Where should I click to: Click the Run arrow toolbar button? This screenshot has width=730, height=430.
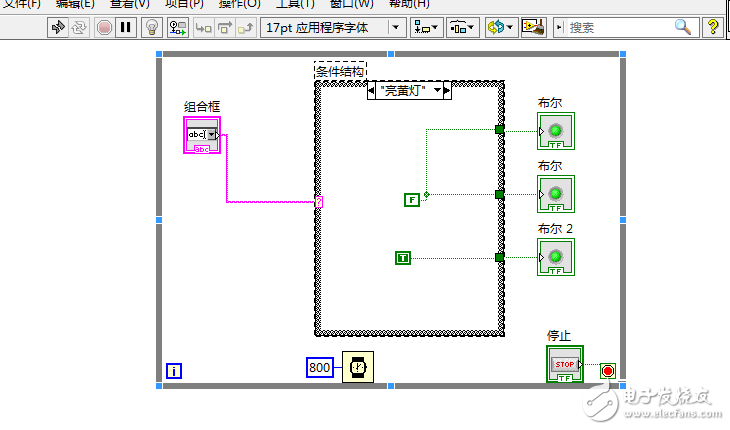point(58,27)
